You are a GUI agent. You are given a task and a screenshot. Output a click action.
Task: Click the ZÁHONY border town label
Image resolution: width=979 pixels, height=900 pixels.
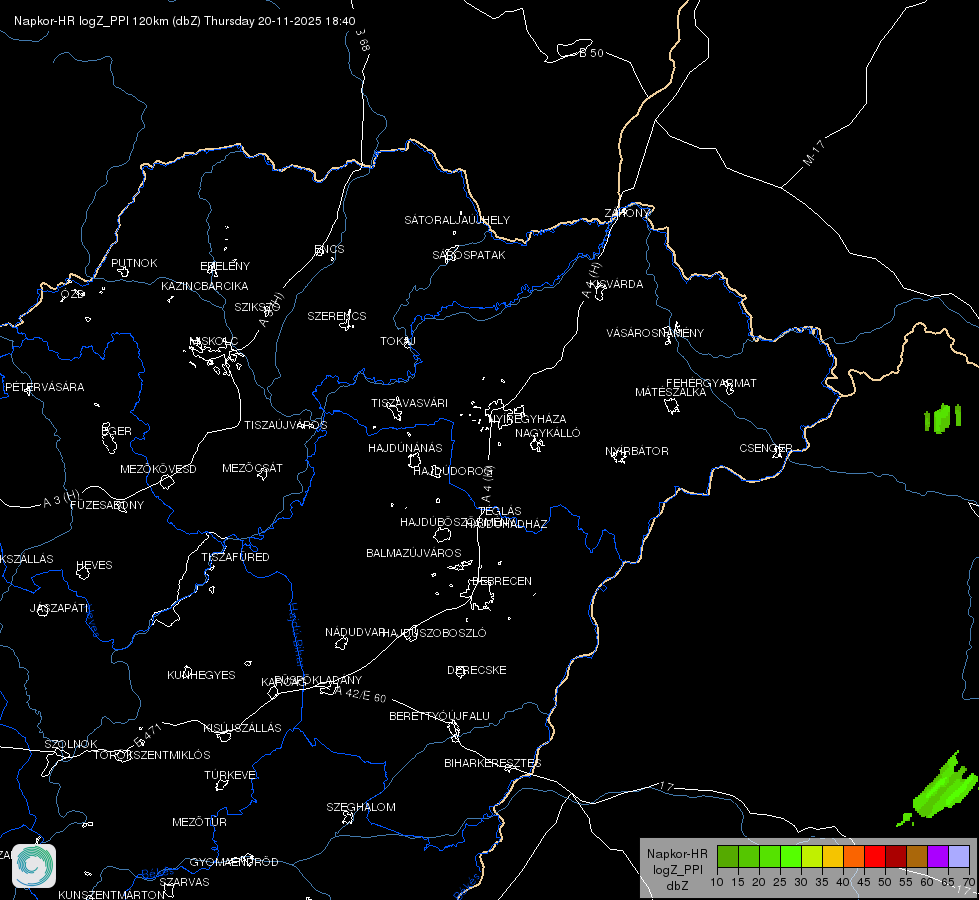pos(627,213)
